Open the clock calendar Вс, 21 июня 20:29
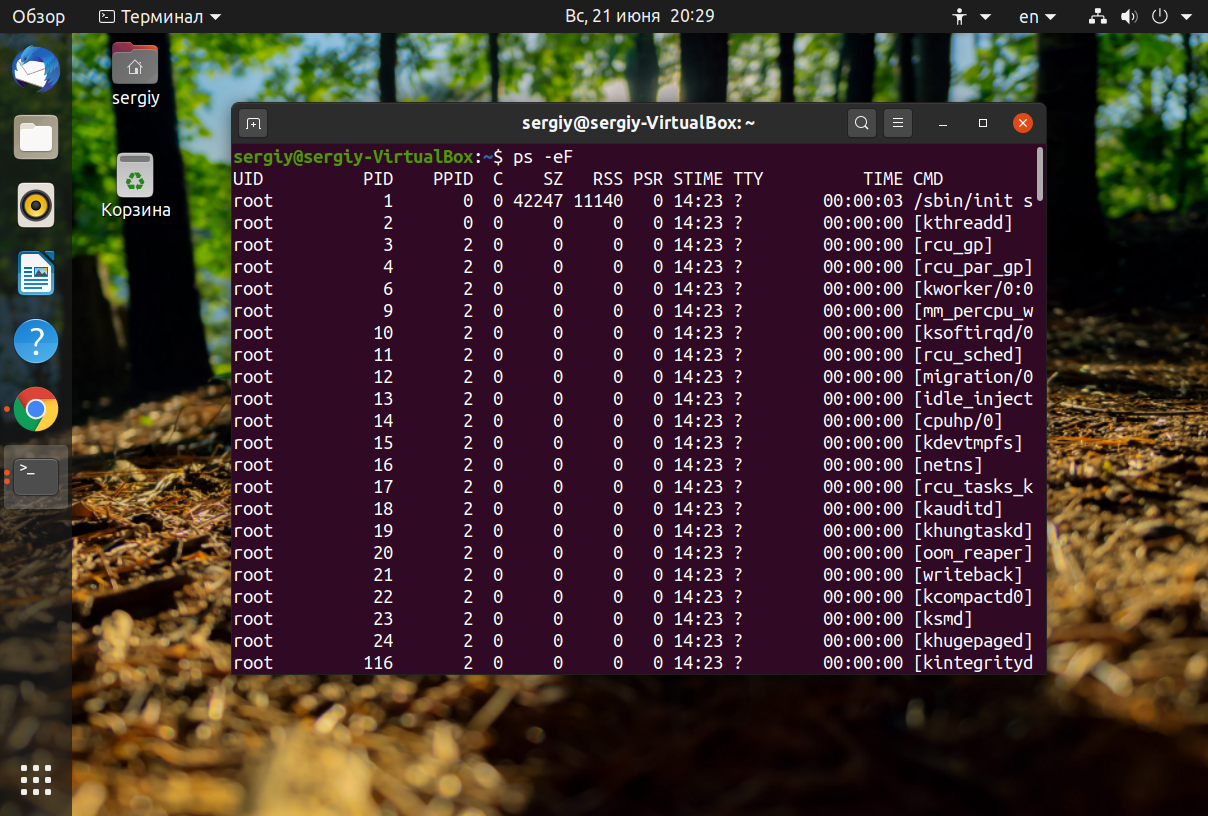Image resolution: width=1208 pixels, height=816 pixels. [640, 16]
